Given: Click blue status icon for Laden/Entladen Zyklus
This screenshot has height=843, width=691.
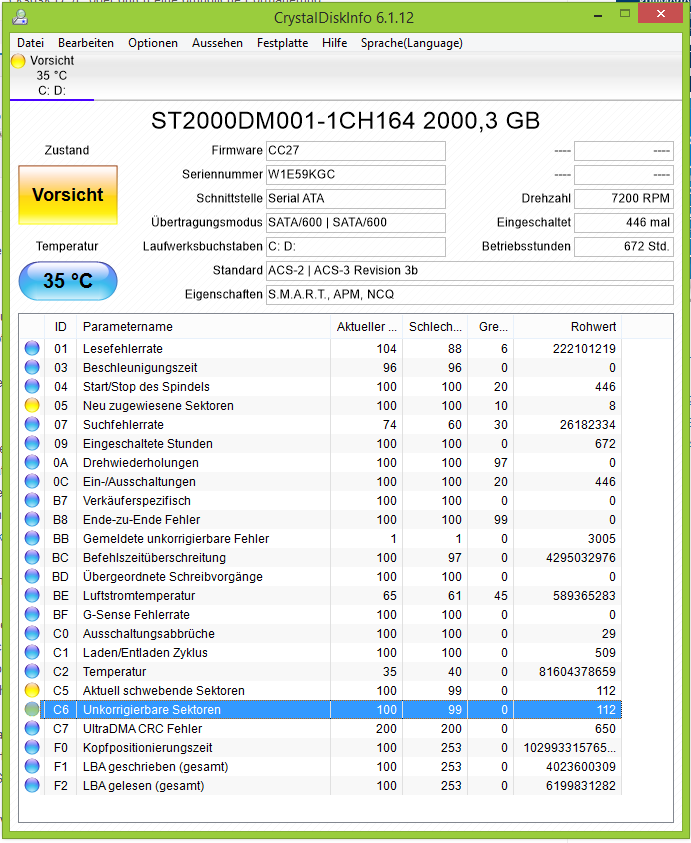Looking at the screenshot, I should (32, 652).
